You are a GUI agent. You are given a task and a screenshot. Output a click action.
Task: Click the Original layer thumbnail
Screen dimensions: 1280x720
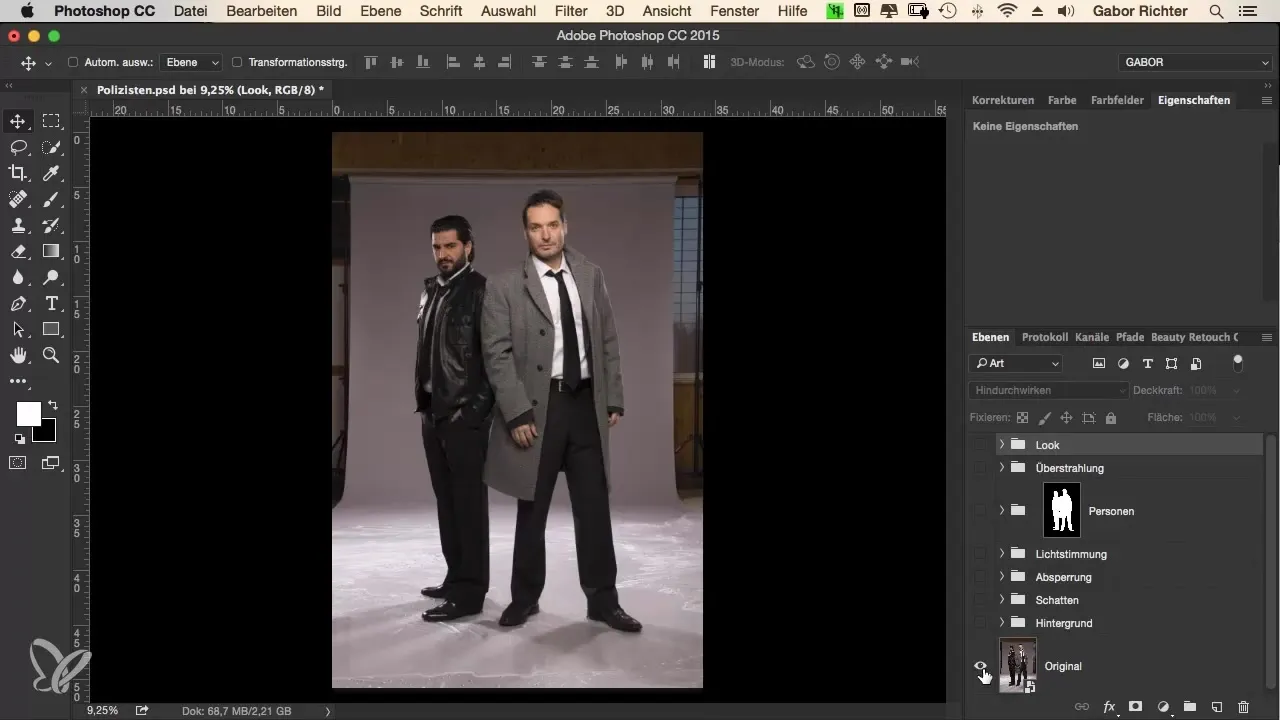coord(1018,665)
